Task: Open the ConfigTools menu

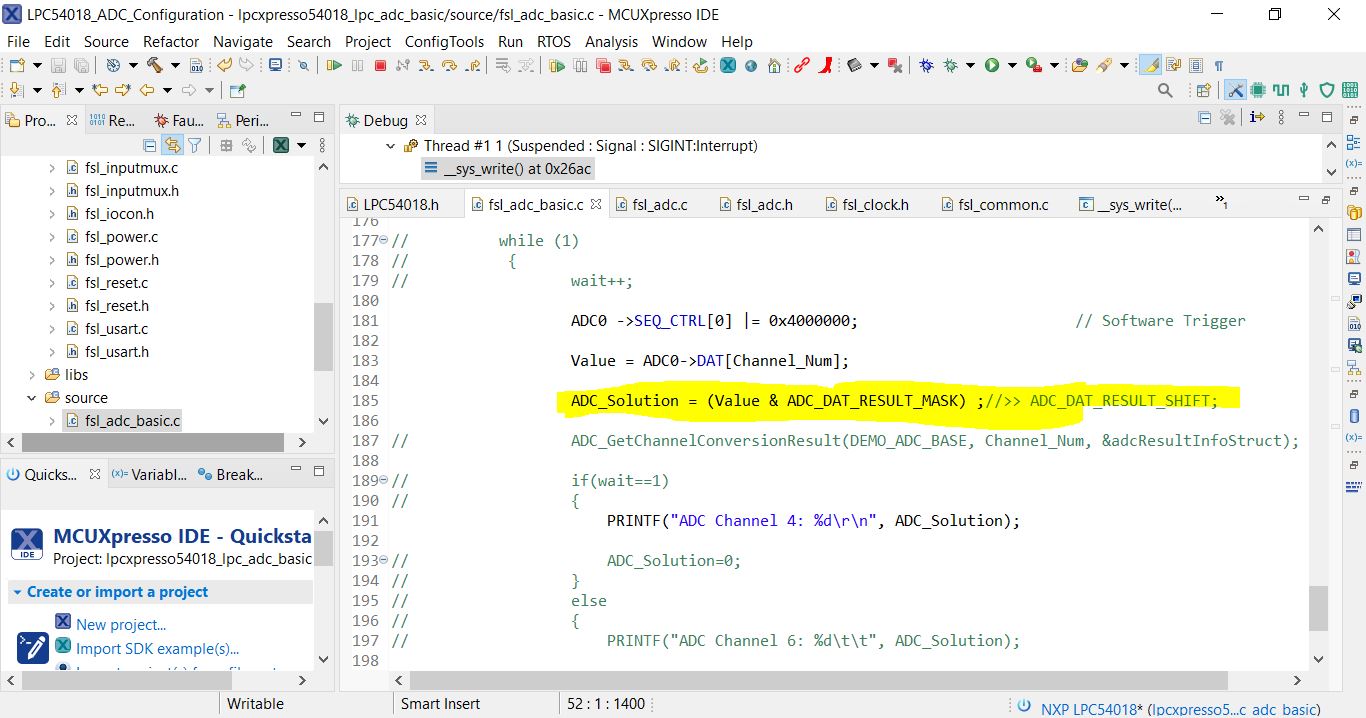Action: tap(444, 42)
